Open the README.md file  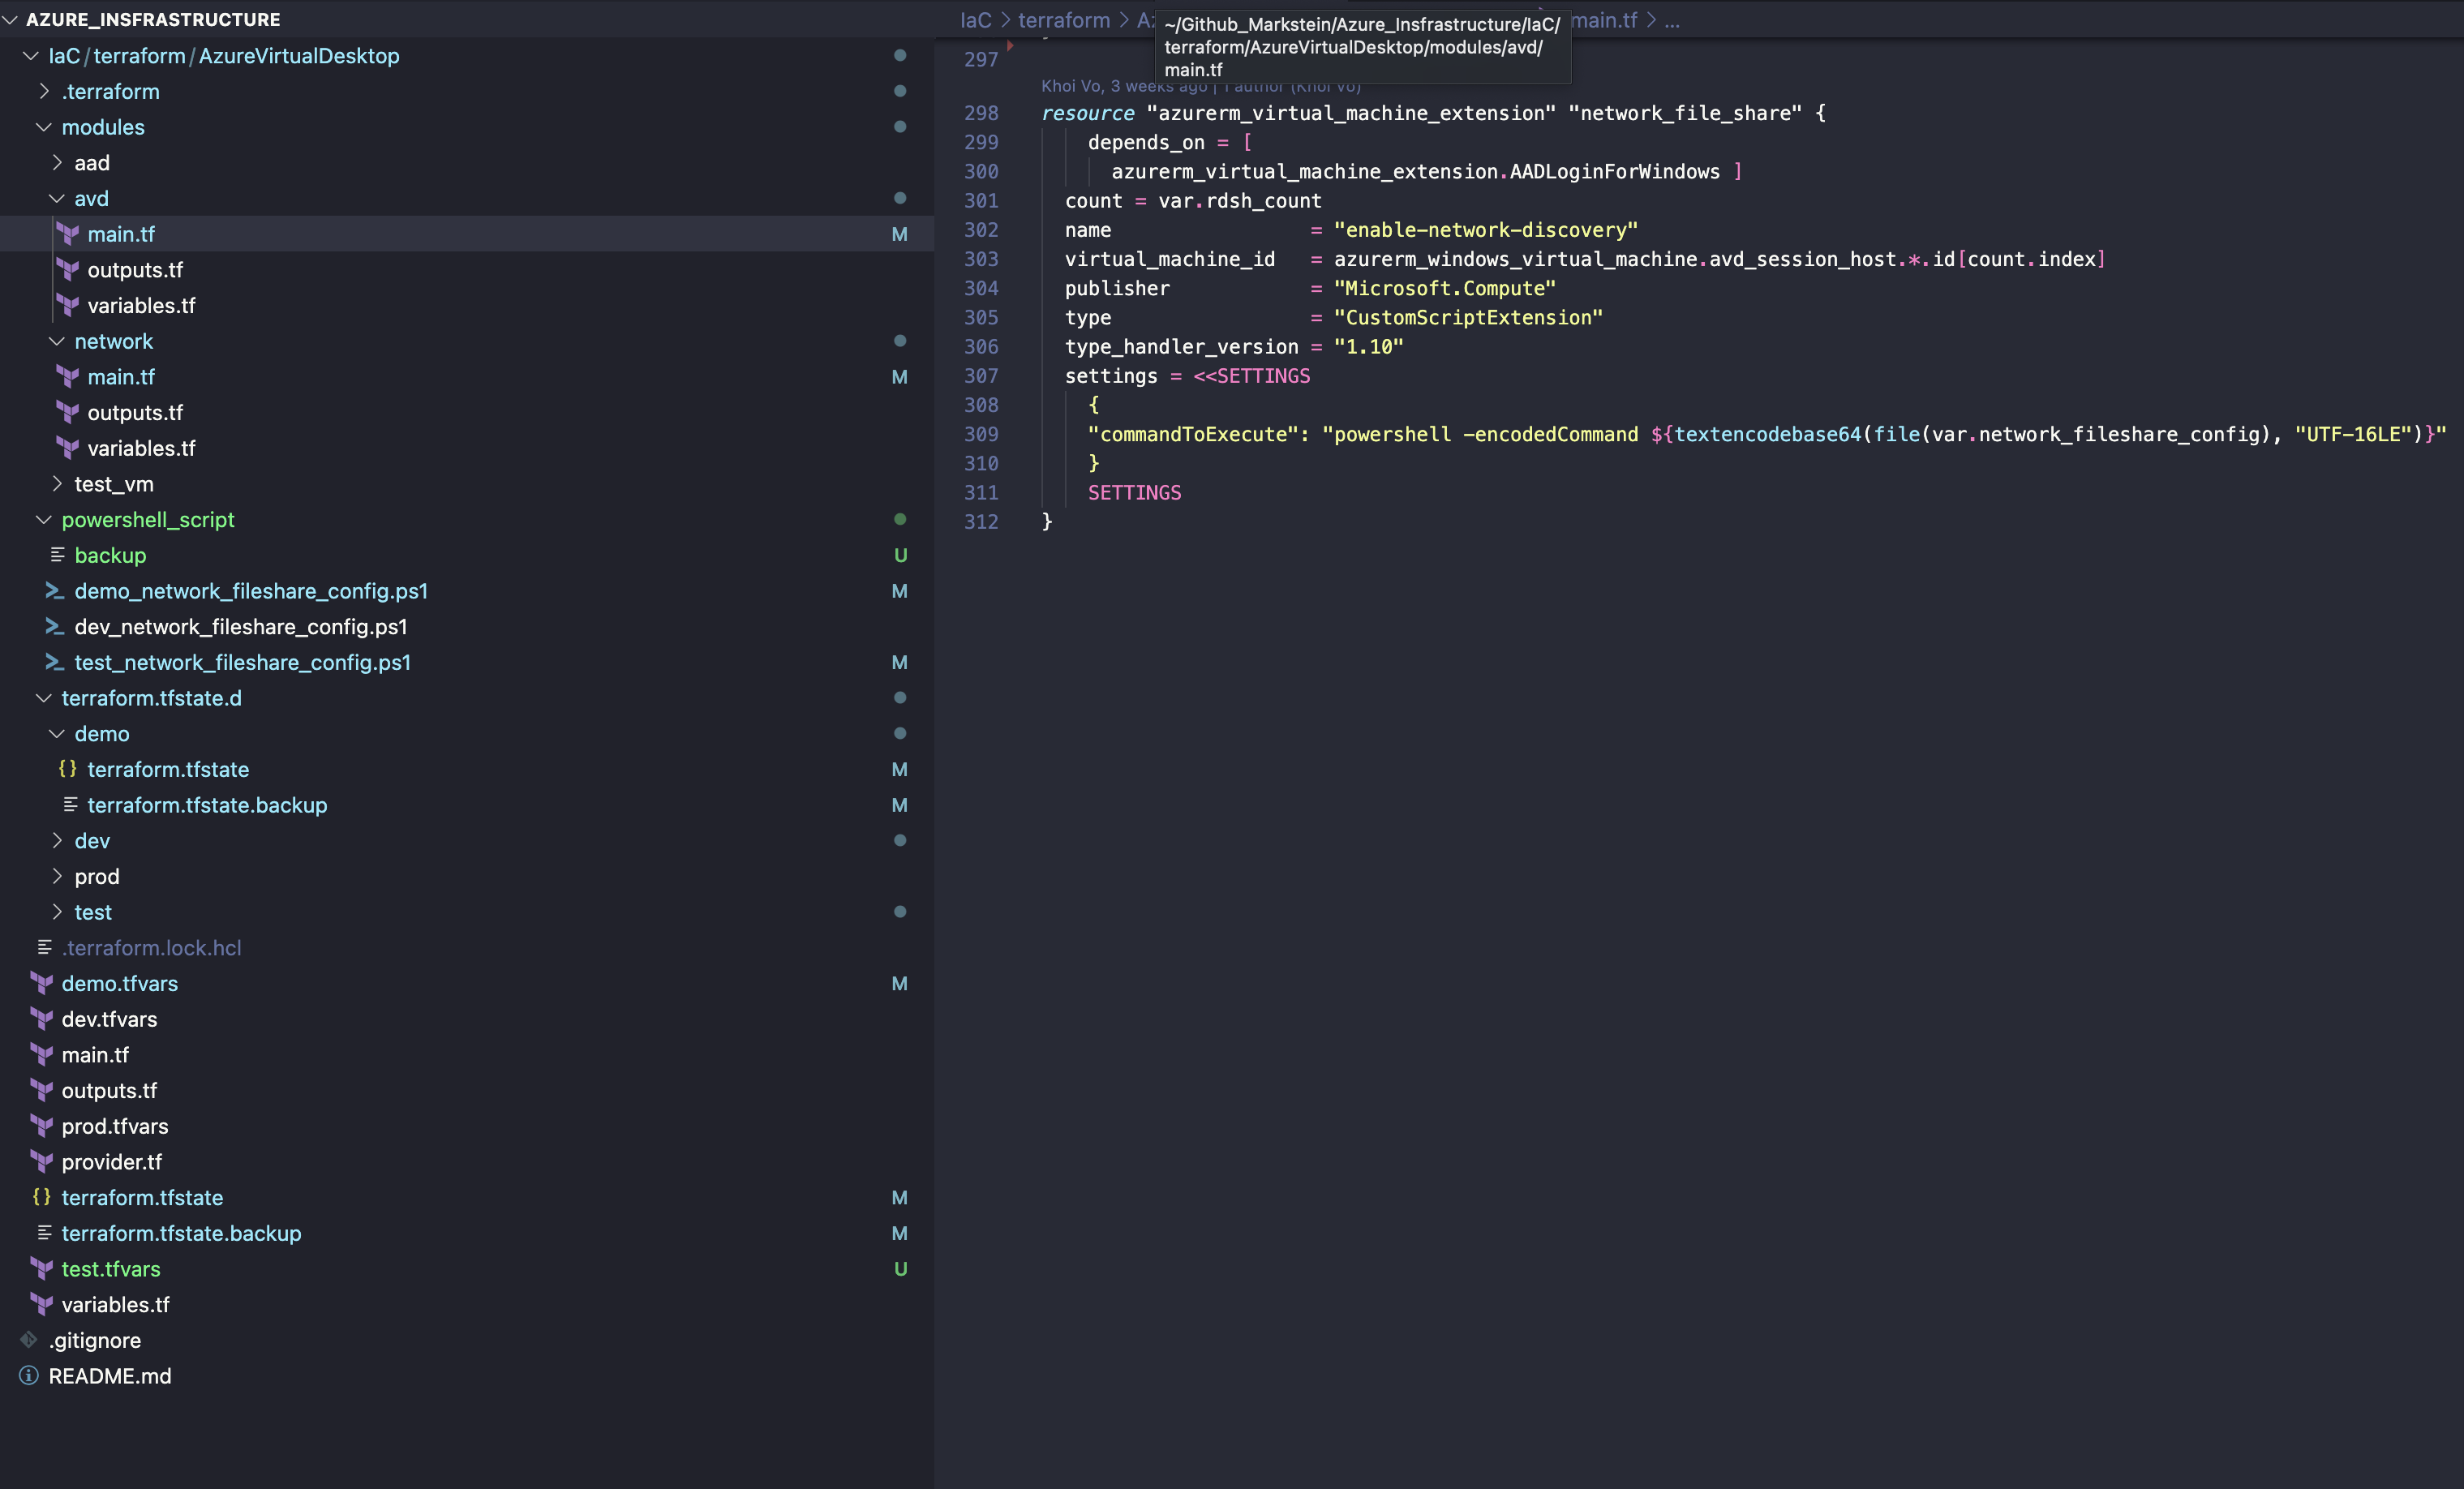110,1376
